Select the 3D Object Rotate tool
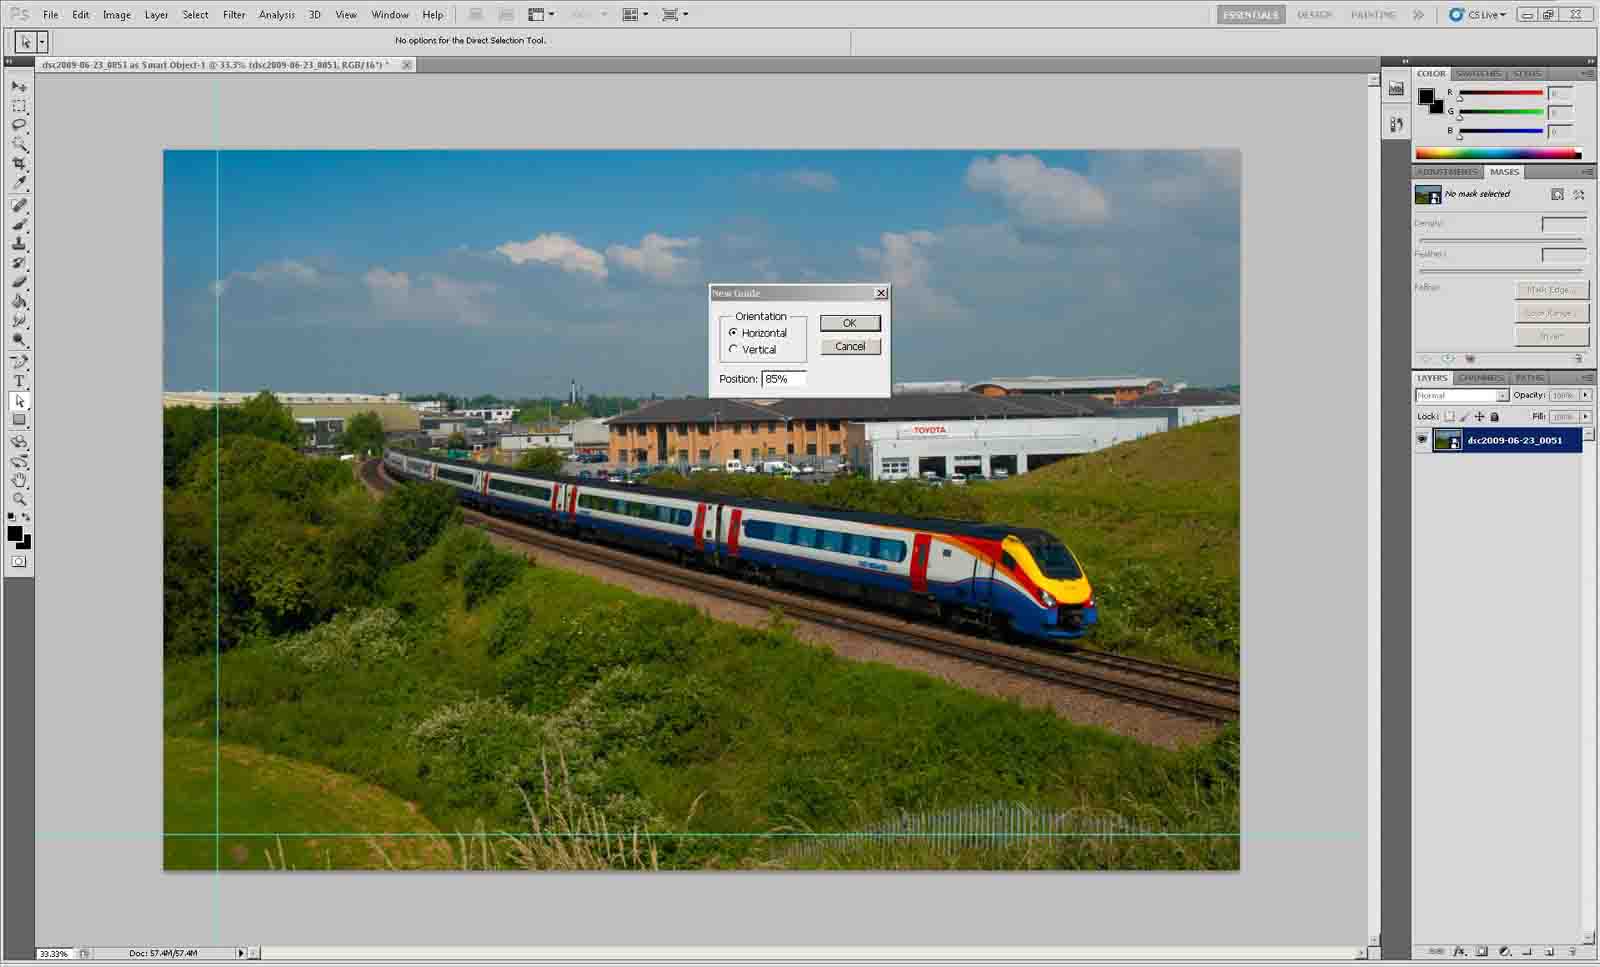Image resolution: width=1600 pixels, height=967 pixels. pos(19,442)
